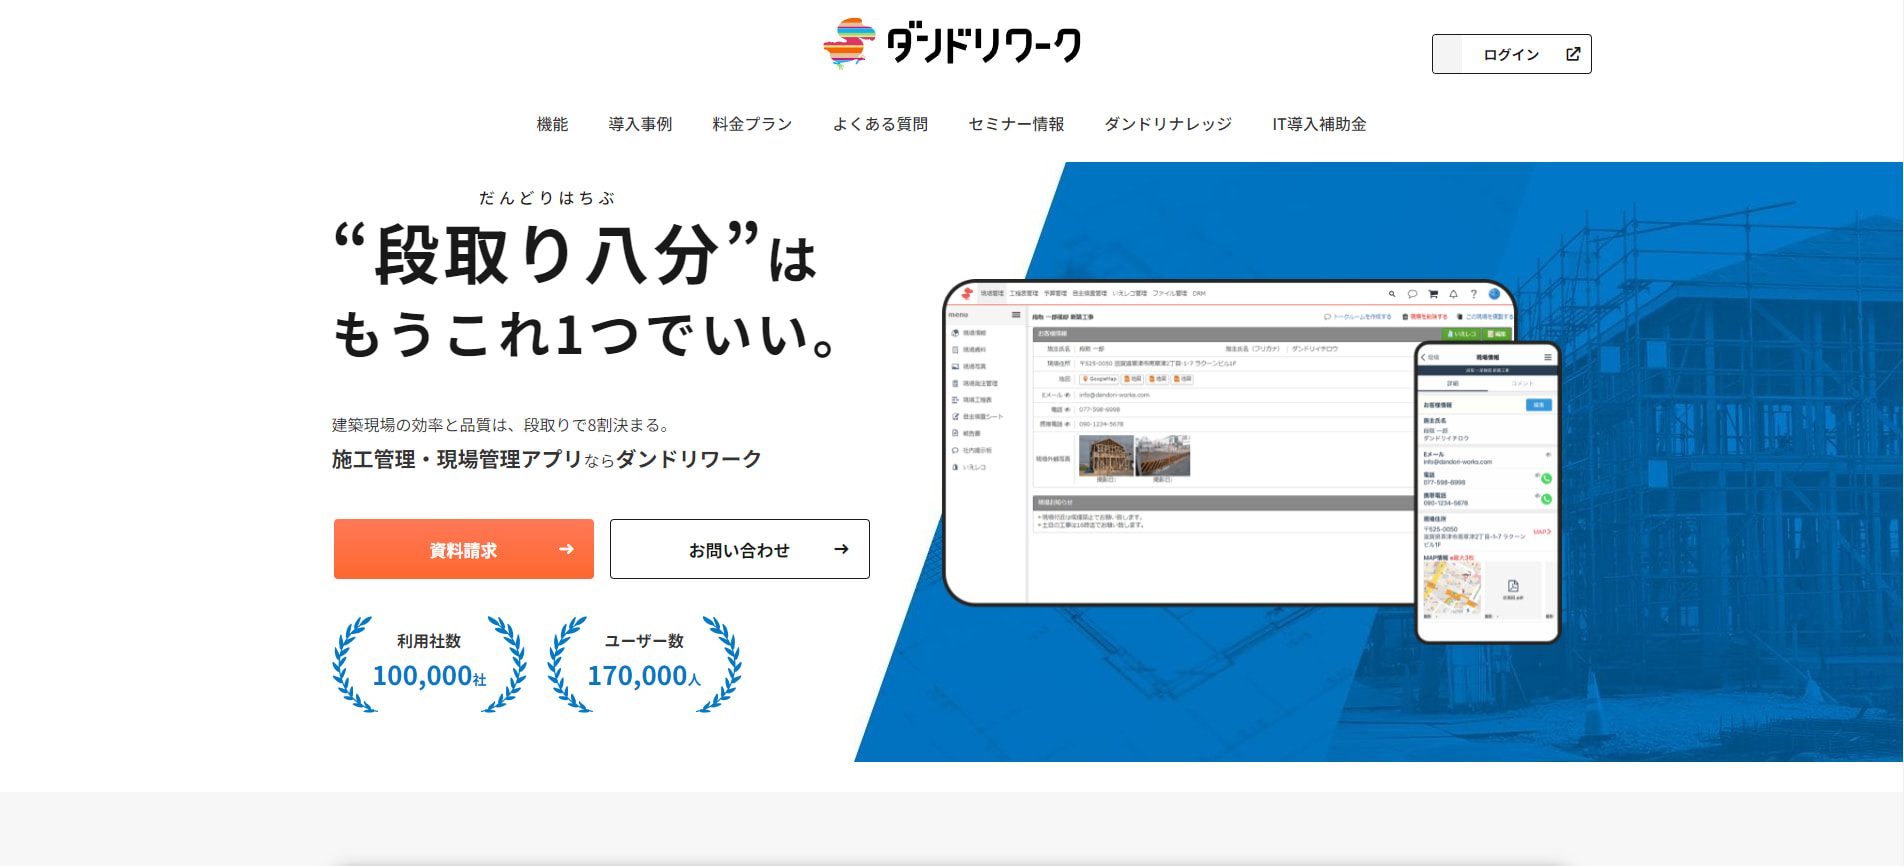This screenshot has height=866, width=1904.
Task: Click the “段取り八分”は headline text
Action: tap(576, 254)
